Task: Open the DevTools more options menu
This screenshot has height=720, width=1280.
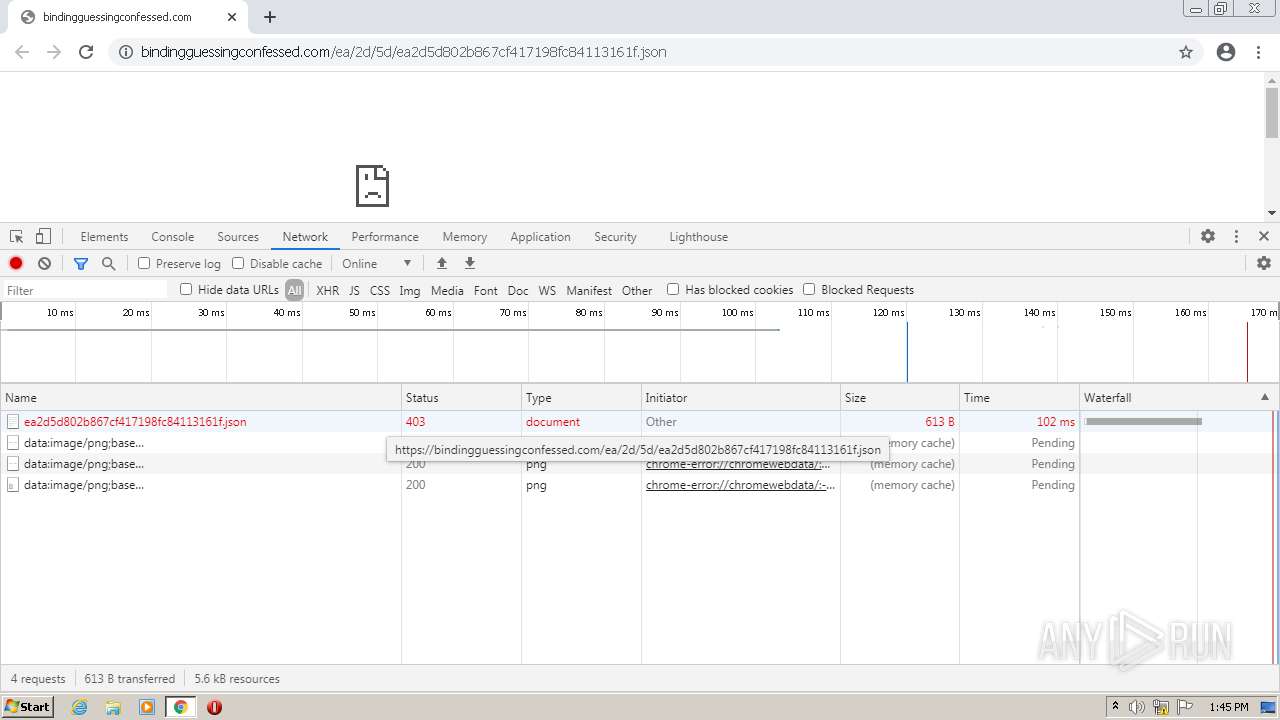Action: (1236, 237)
